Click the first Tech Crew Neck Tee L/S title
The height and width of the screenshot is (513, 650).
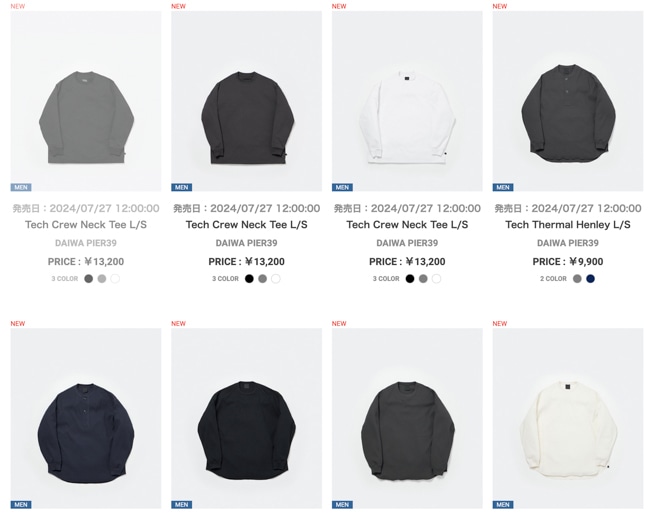coord(86,225)
